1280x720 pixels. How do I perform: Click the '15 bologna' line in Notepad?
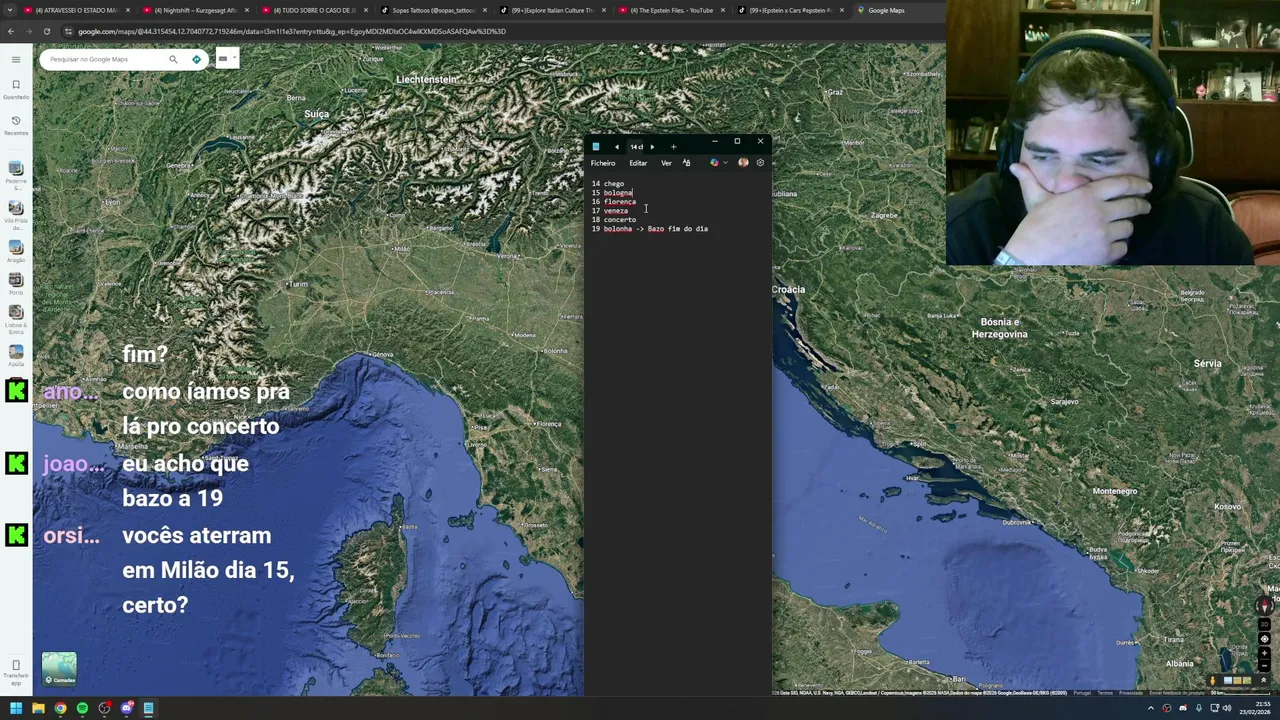[x=612, y=193]
